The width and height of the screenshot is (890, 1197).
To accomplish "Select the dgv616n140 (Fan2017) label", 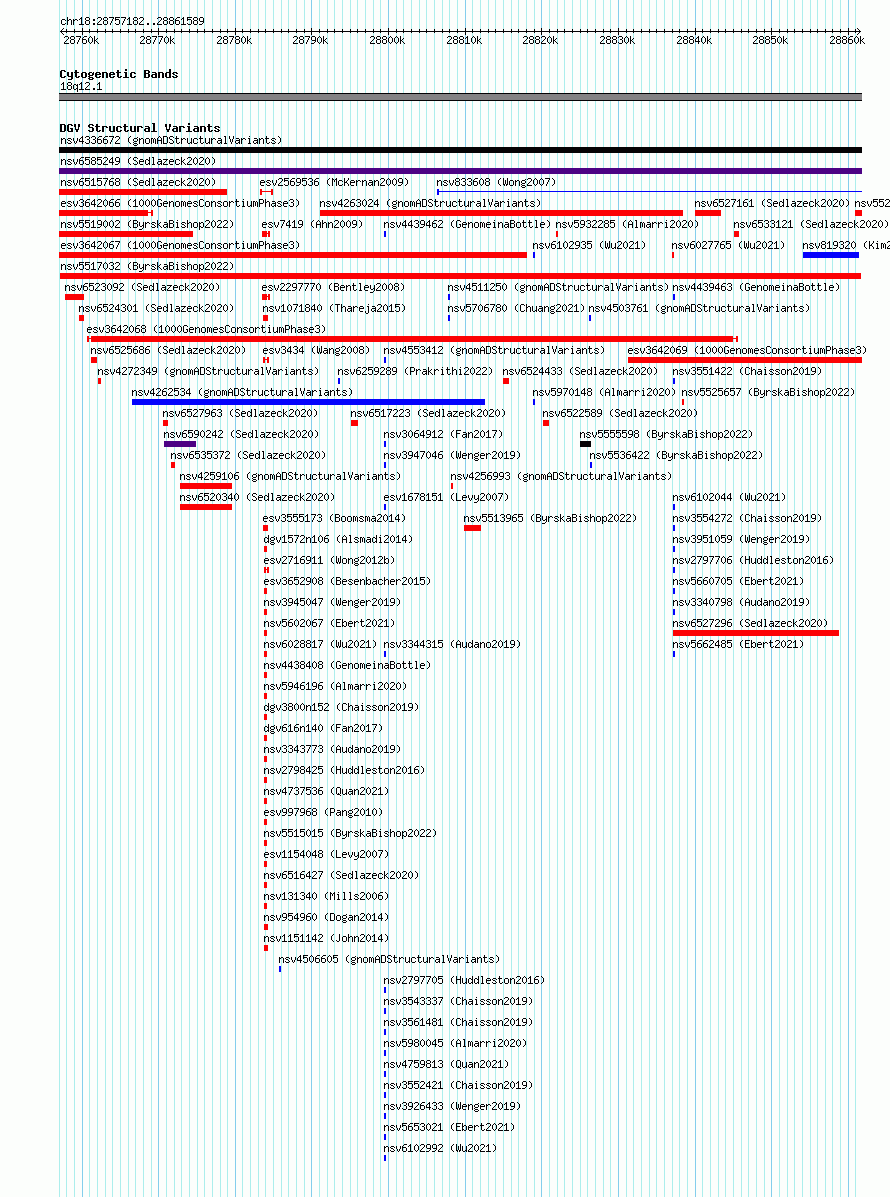I will tap(323, 728).
